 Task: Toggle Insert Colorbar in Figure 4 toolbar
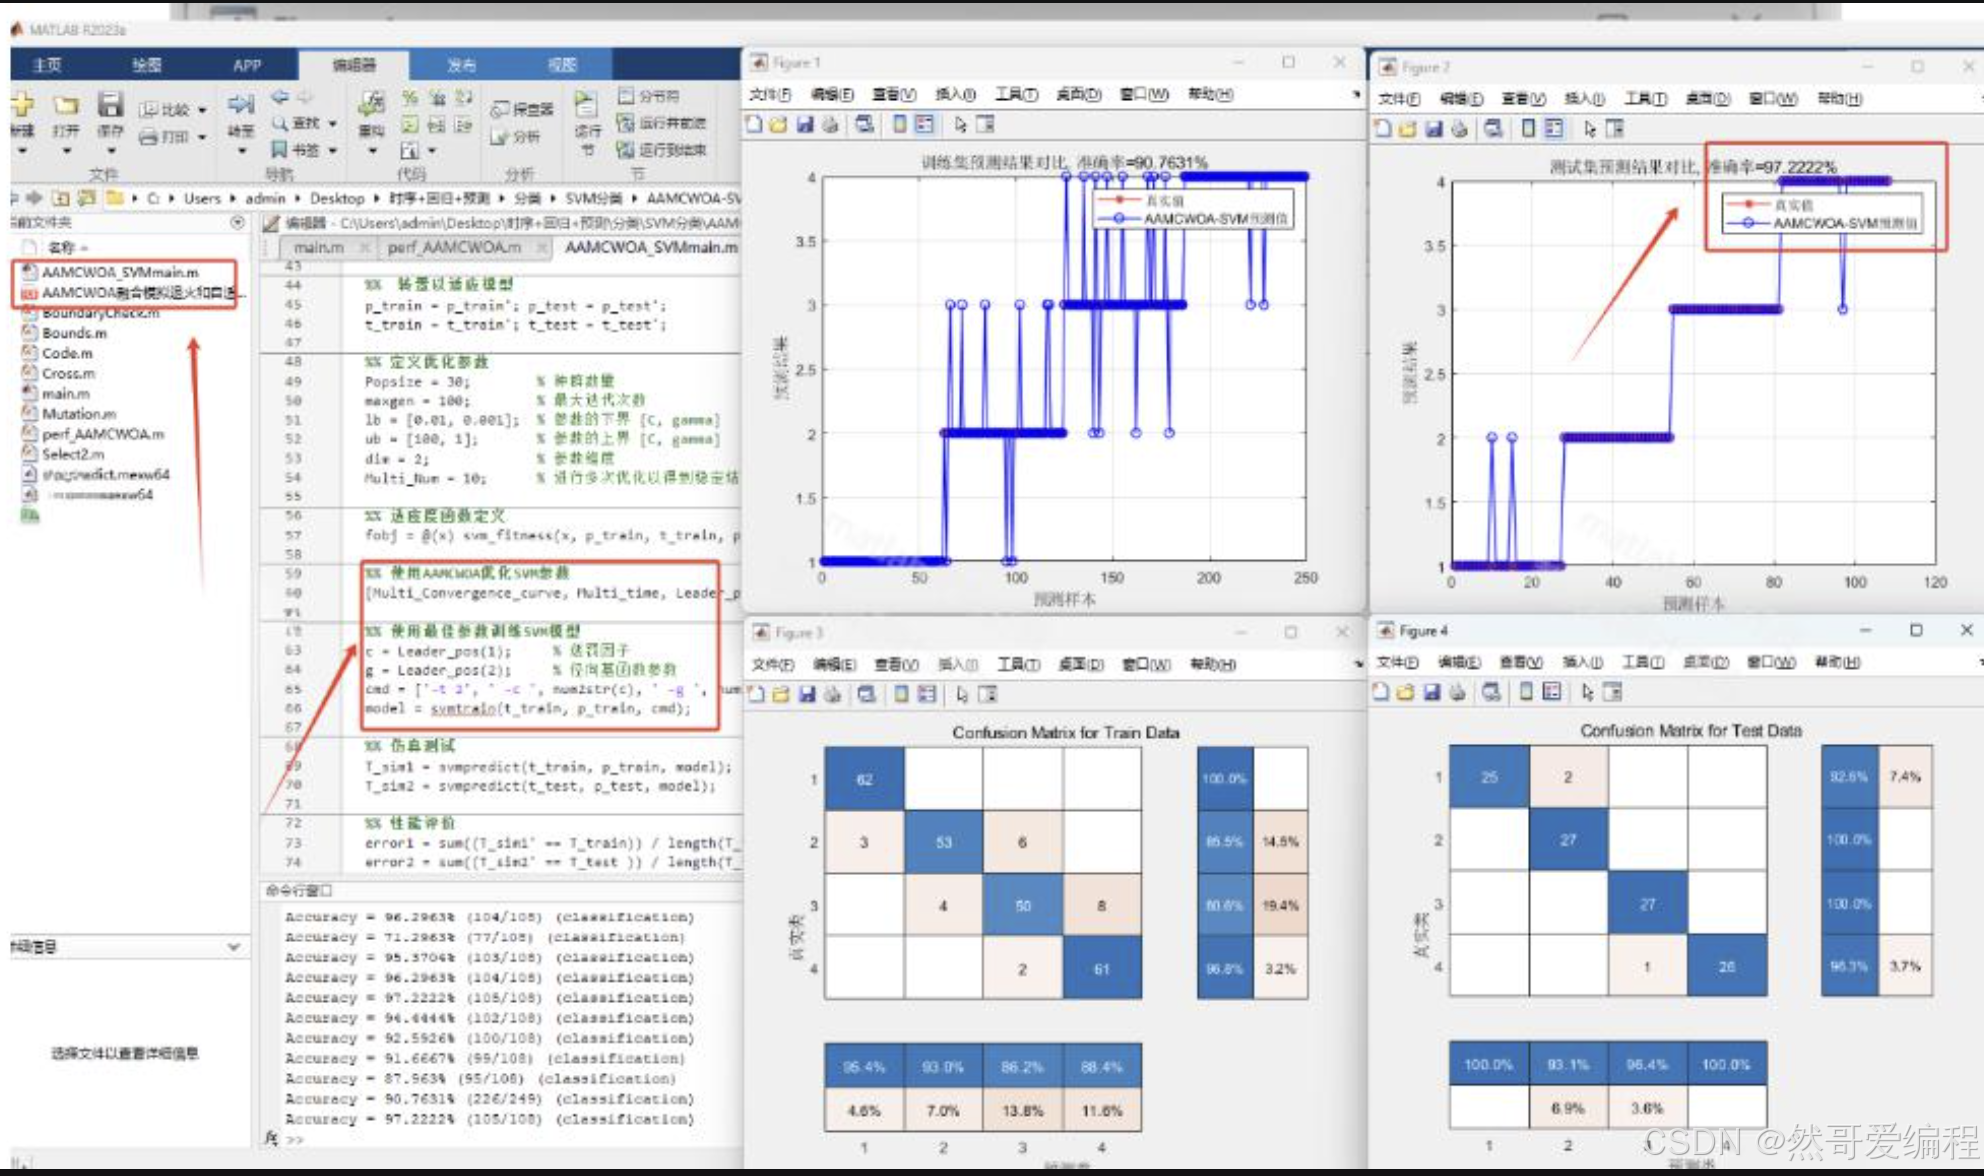pyautogui.click(x=1527, y=692)
